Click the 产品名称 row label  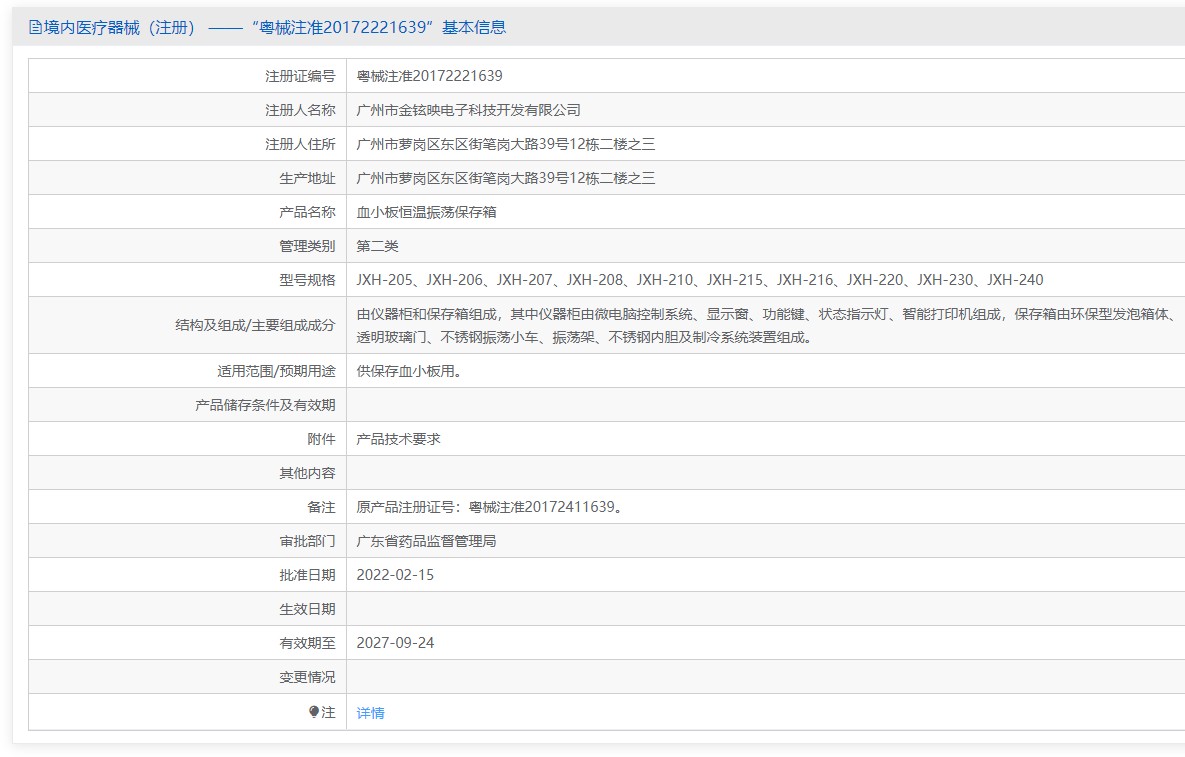tap(307, 212)
